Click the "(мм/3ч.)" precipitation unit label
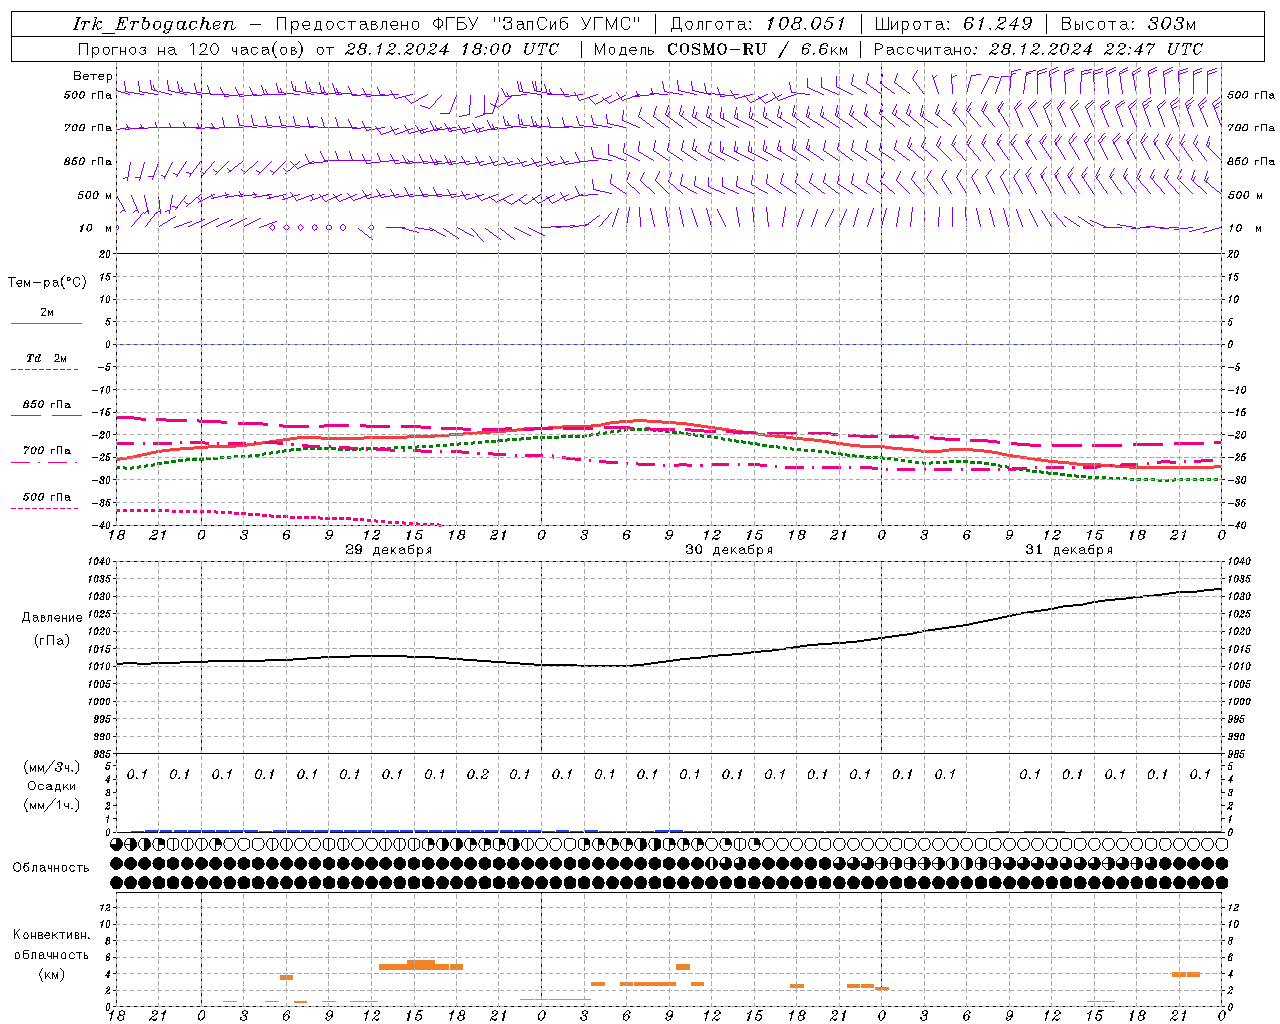The height and width of the screenshot is (1024, 1280). coord(52,767)
